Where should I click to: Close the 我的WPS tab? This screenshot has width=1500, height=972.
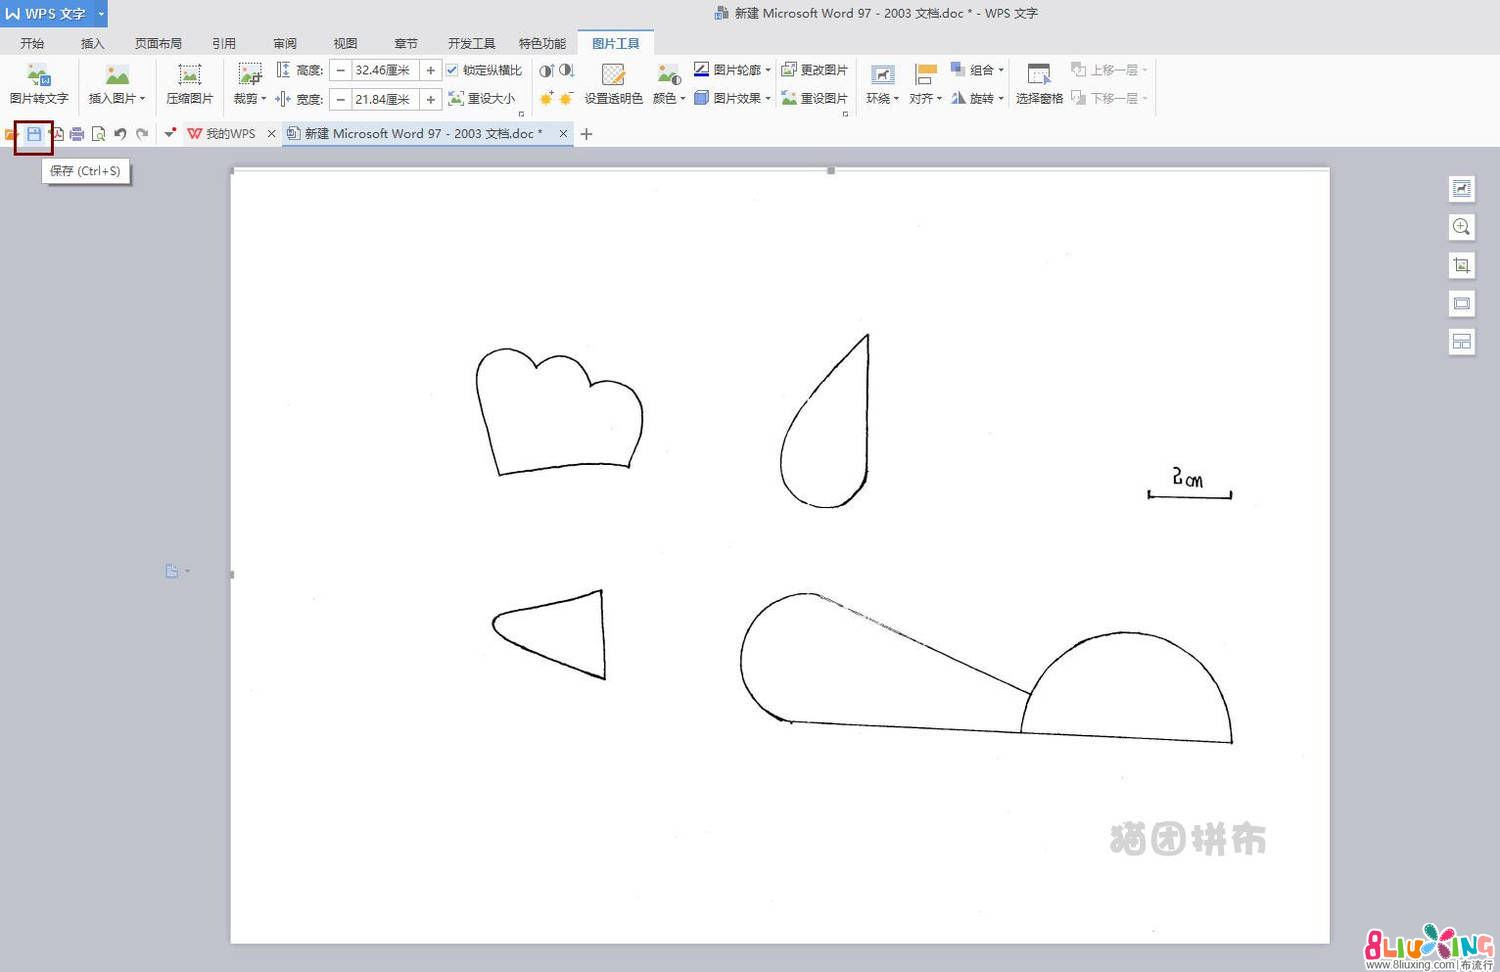(271, 134)
